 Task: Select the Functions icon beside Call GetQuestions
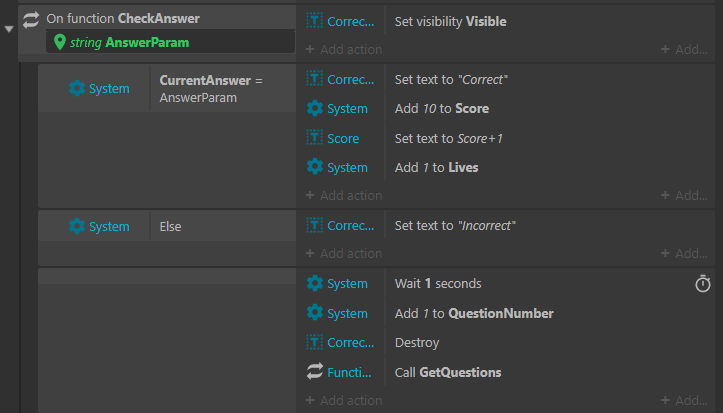click(314, 372)
